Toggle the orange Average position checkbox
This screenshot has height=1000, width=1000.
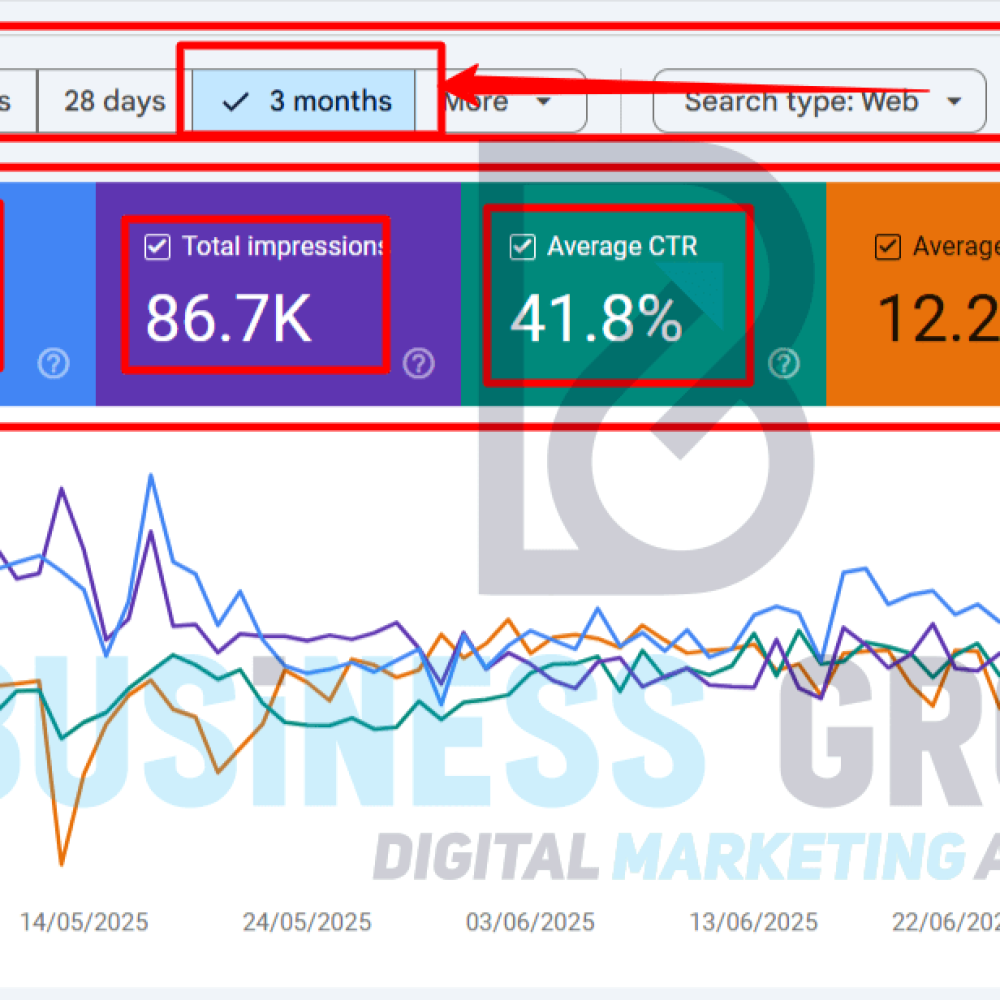pos(888,247)
